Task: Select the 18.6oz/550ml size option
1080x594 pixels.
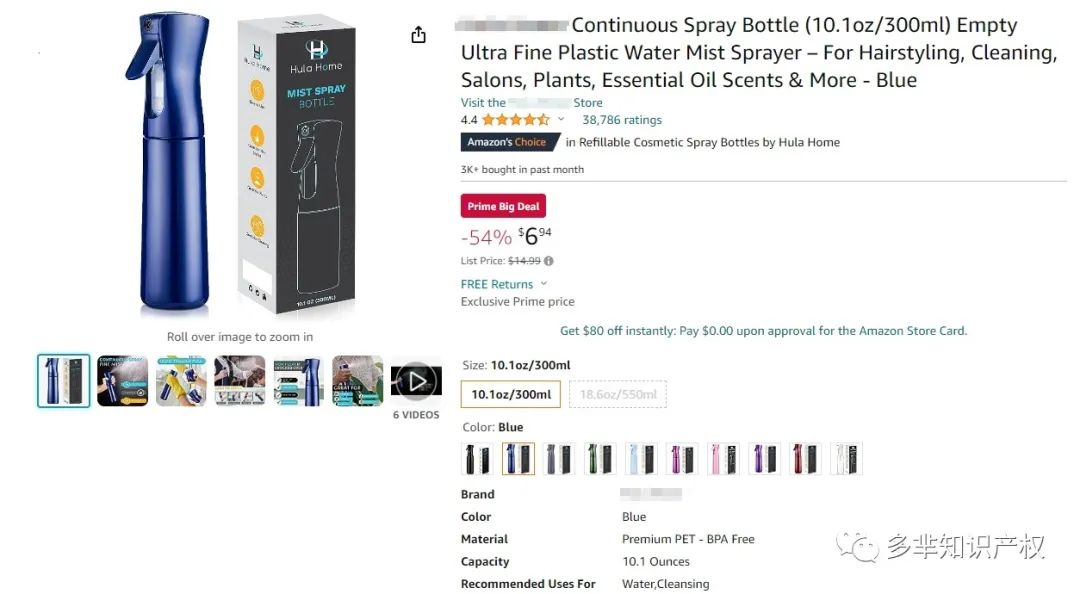Action: [x=618, y=394]
